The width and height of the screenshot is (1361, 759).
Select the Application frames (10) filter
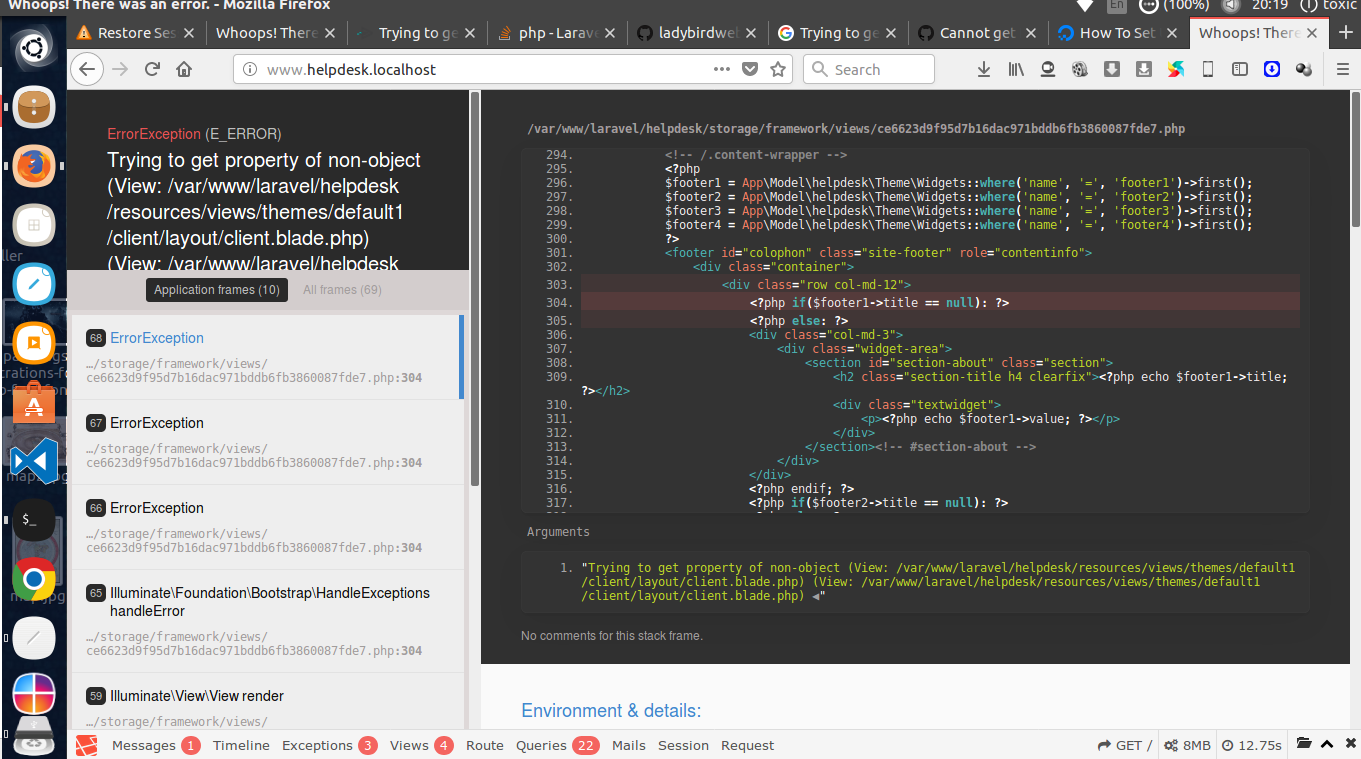[x=216, y=289]
